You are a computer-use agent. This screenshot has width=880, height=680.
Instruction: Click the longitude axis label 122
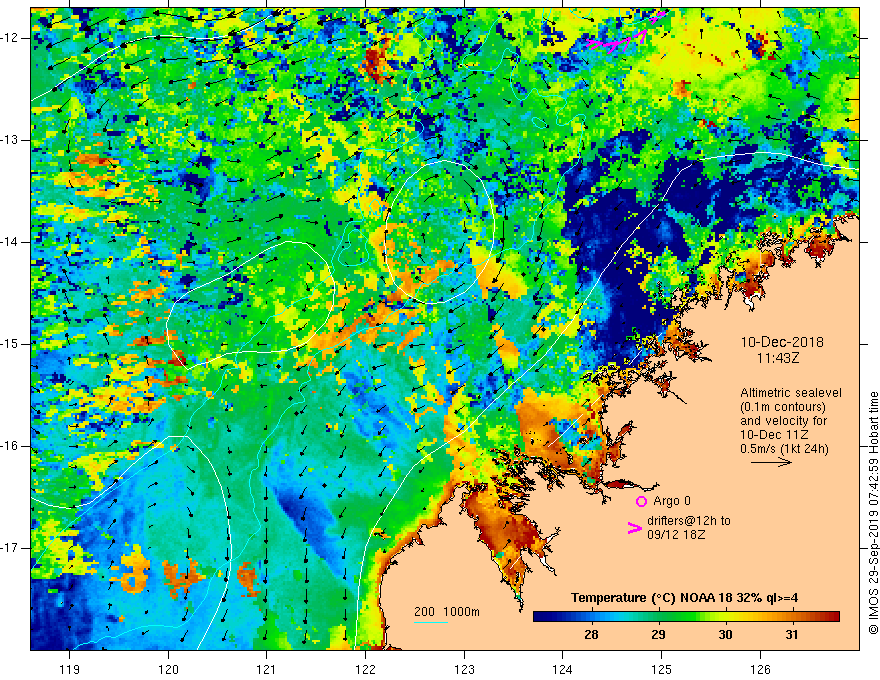coord(365,669)
